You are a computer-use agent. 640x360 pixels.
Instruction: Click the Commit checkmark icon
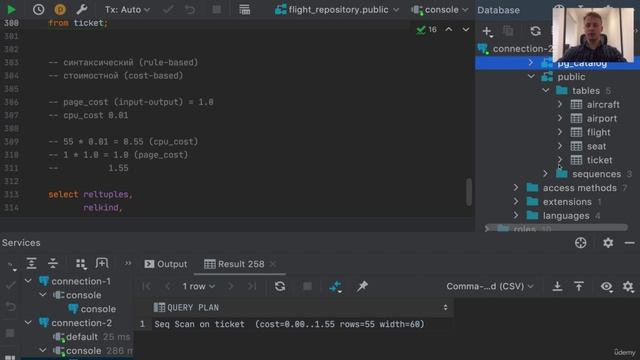pos(168,9)
